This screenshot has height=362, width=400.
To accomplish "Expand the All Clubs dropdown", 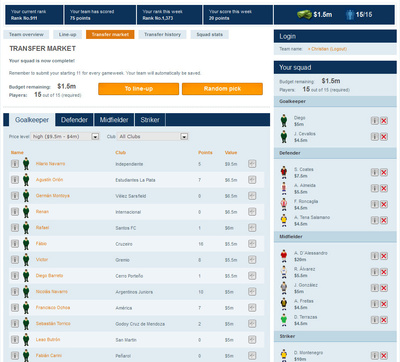I will (153, 136).
